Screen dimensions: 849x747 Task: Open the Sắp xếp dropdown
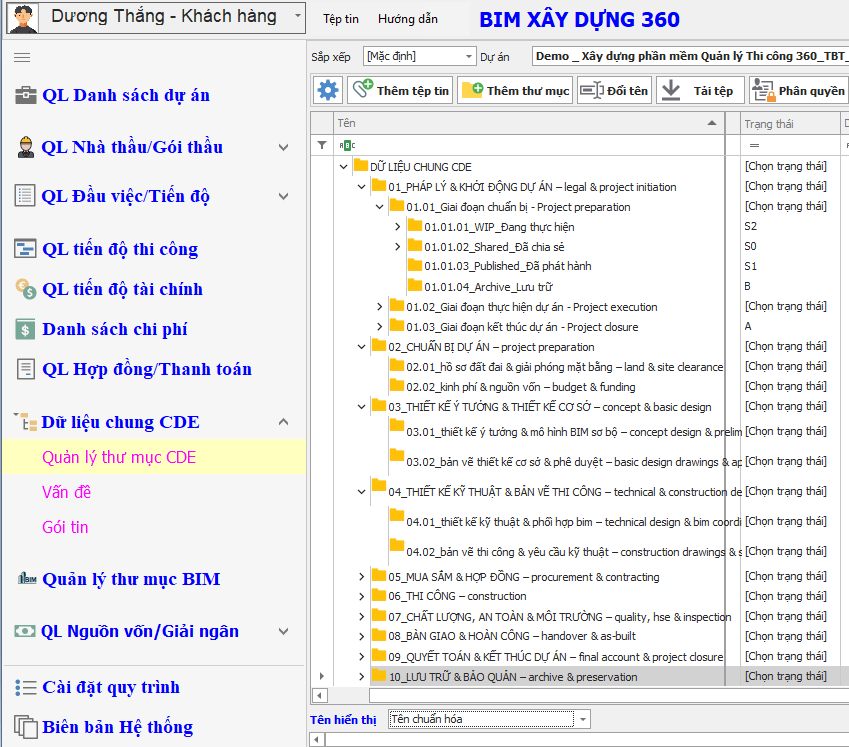pos(469,57)
